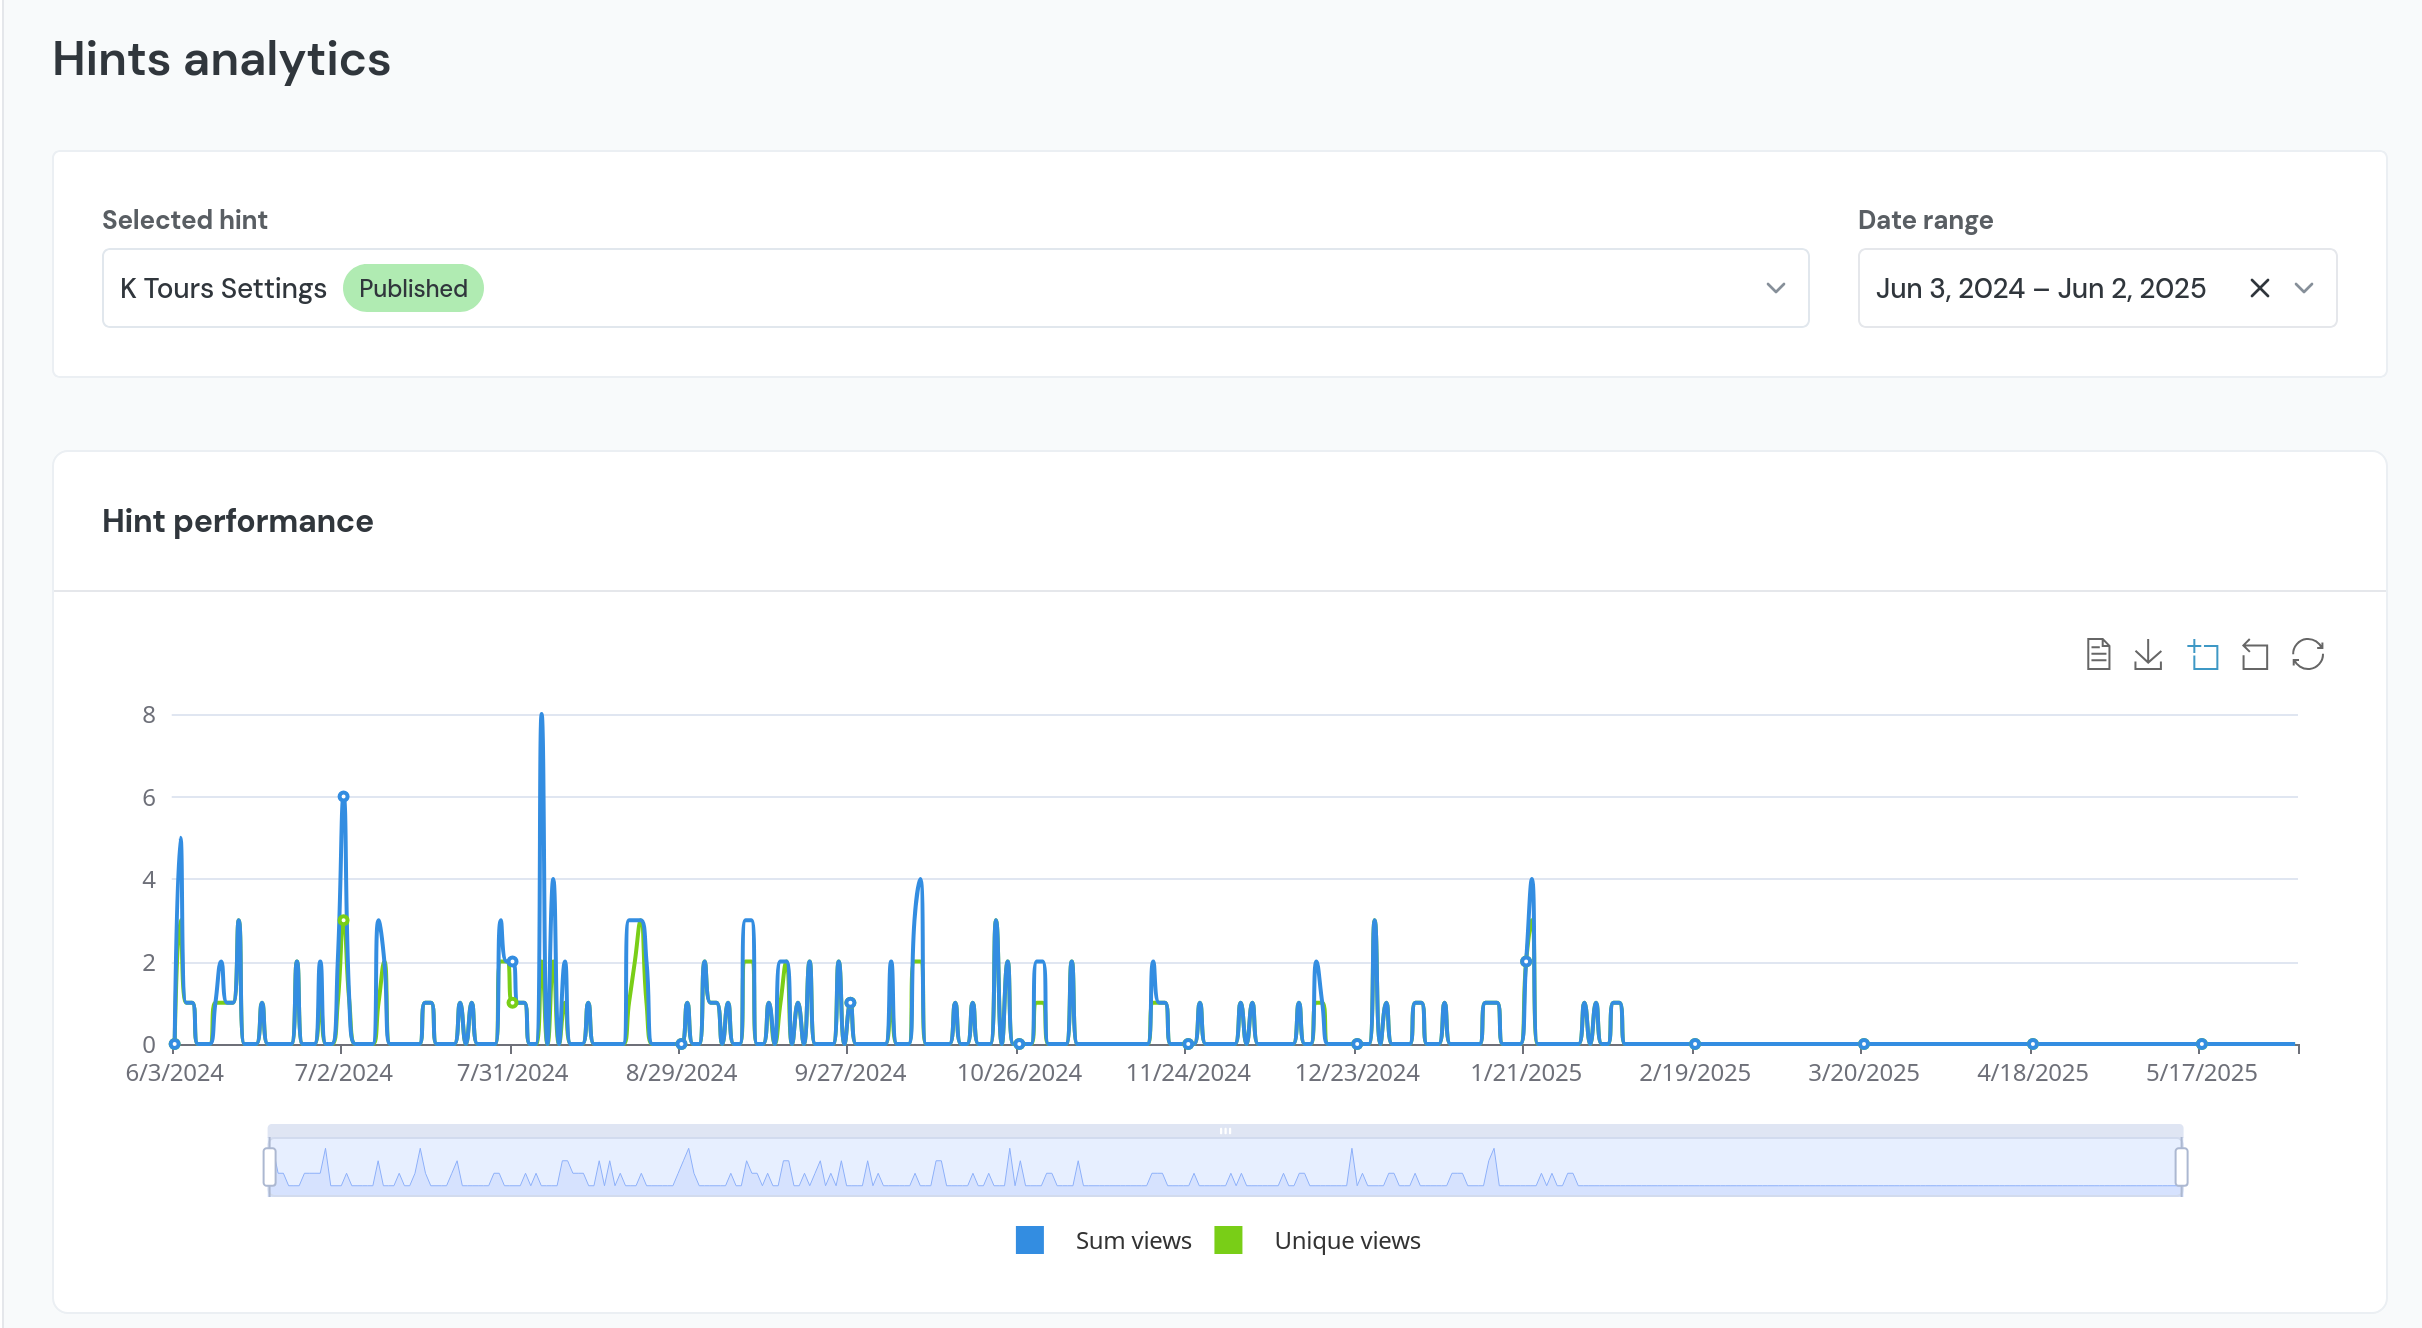Click the zoom reset back icon
The image size is (2422, 1328).
tap(2254, 655)
